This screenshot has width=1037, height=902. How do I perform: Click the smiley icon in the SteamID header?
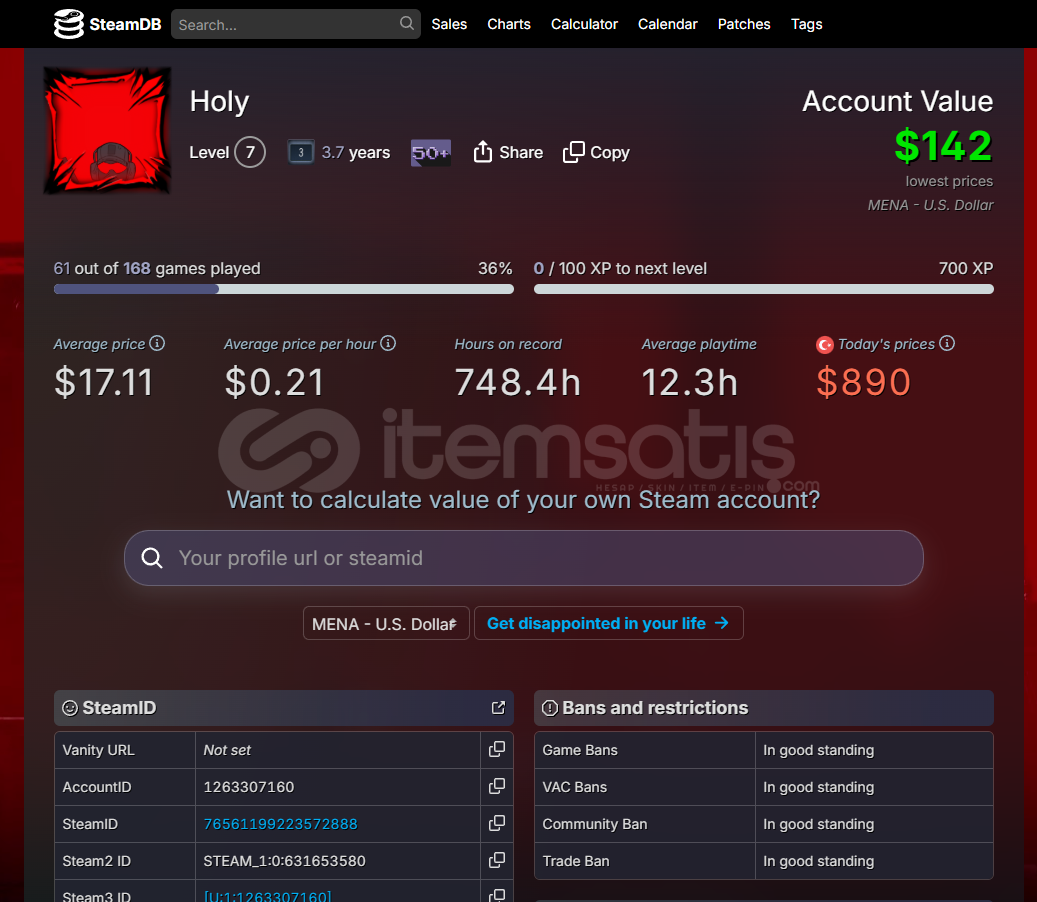pyautogui.click(x=70, y=708)
